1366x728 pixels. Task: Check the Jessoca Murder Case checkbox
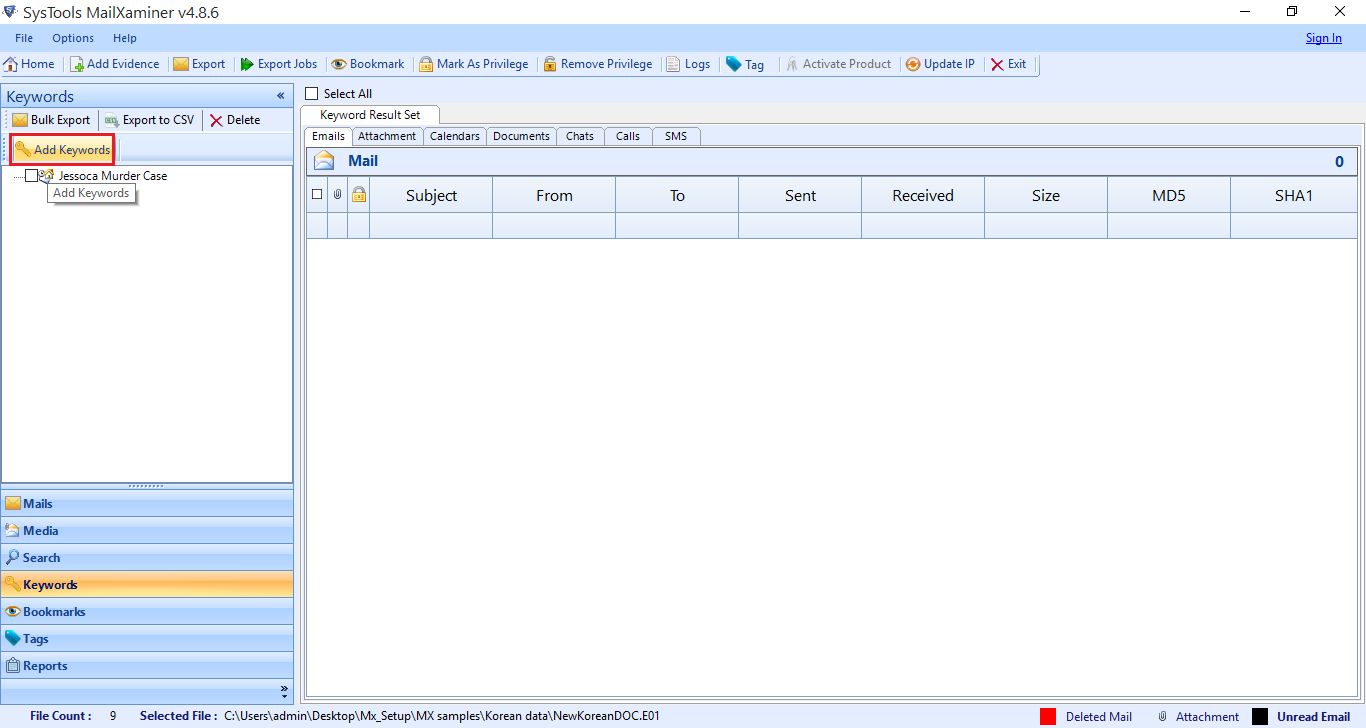tap(31, 176)
